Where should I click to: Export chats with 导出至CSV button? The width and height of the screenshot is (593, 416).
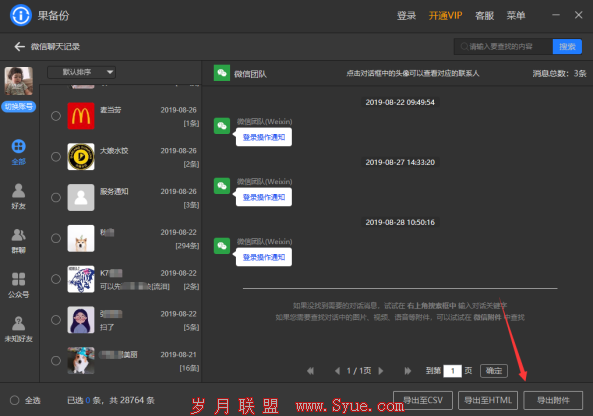[x=423, y=400]
